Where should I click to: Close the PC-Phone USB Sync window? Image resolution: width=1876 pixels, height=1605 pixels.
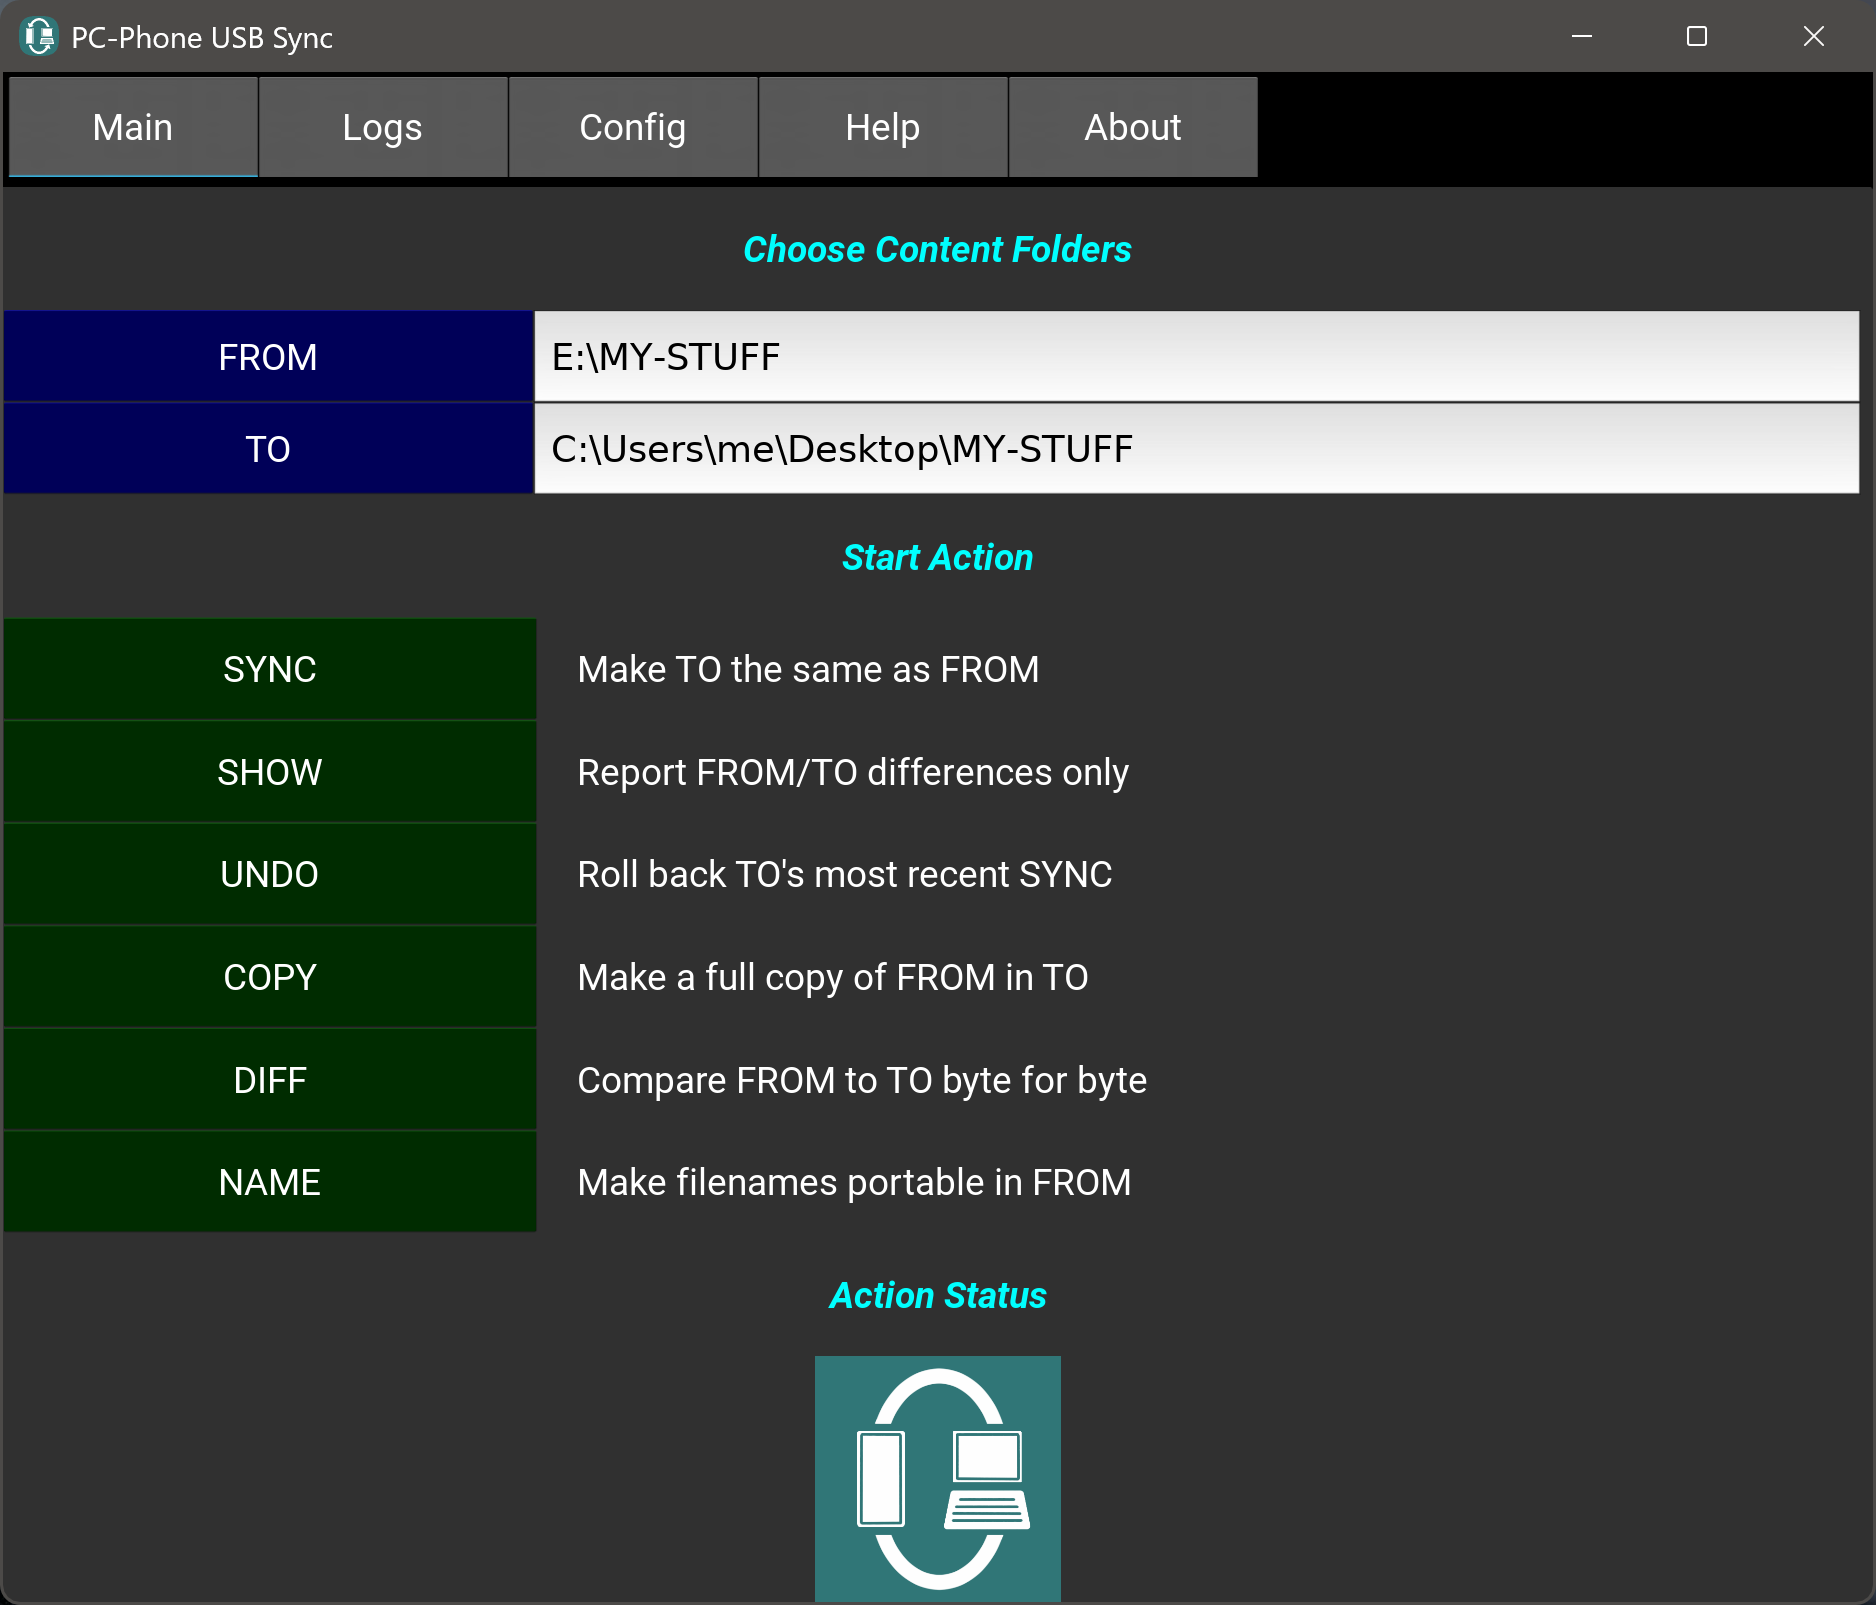1813,37
